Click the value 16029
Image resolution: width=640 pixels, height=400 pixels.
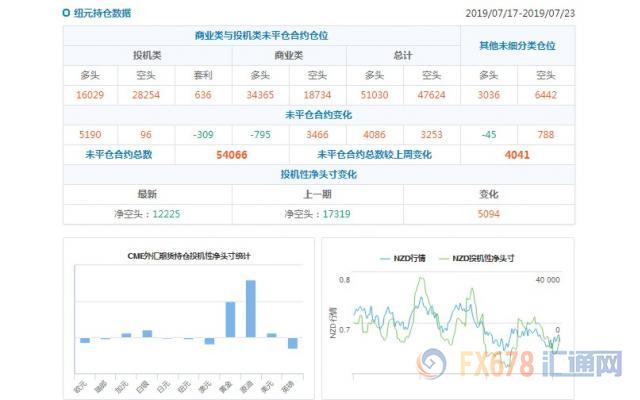pyautogui.click(x=90, y=95)
